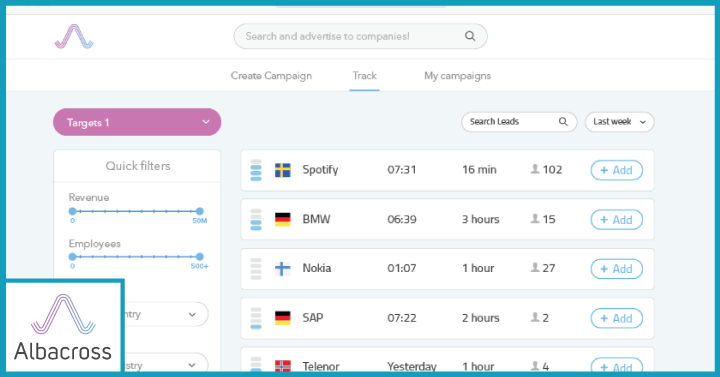Screen dimensions: 720x377
Task: Expand the country filter dropdown chevron
Action: pos(192,315)
